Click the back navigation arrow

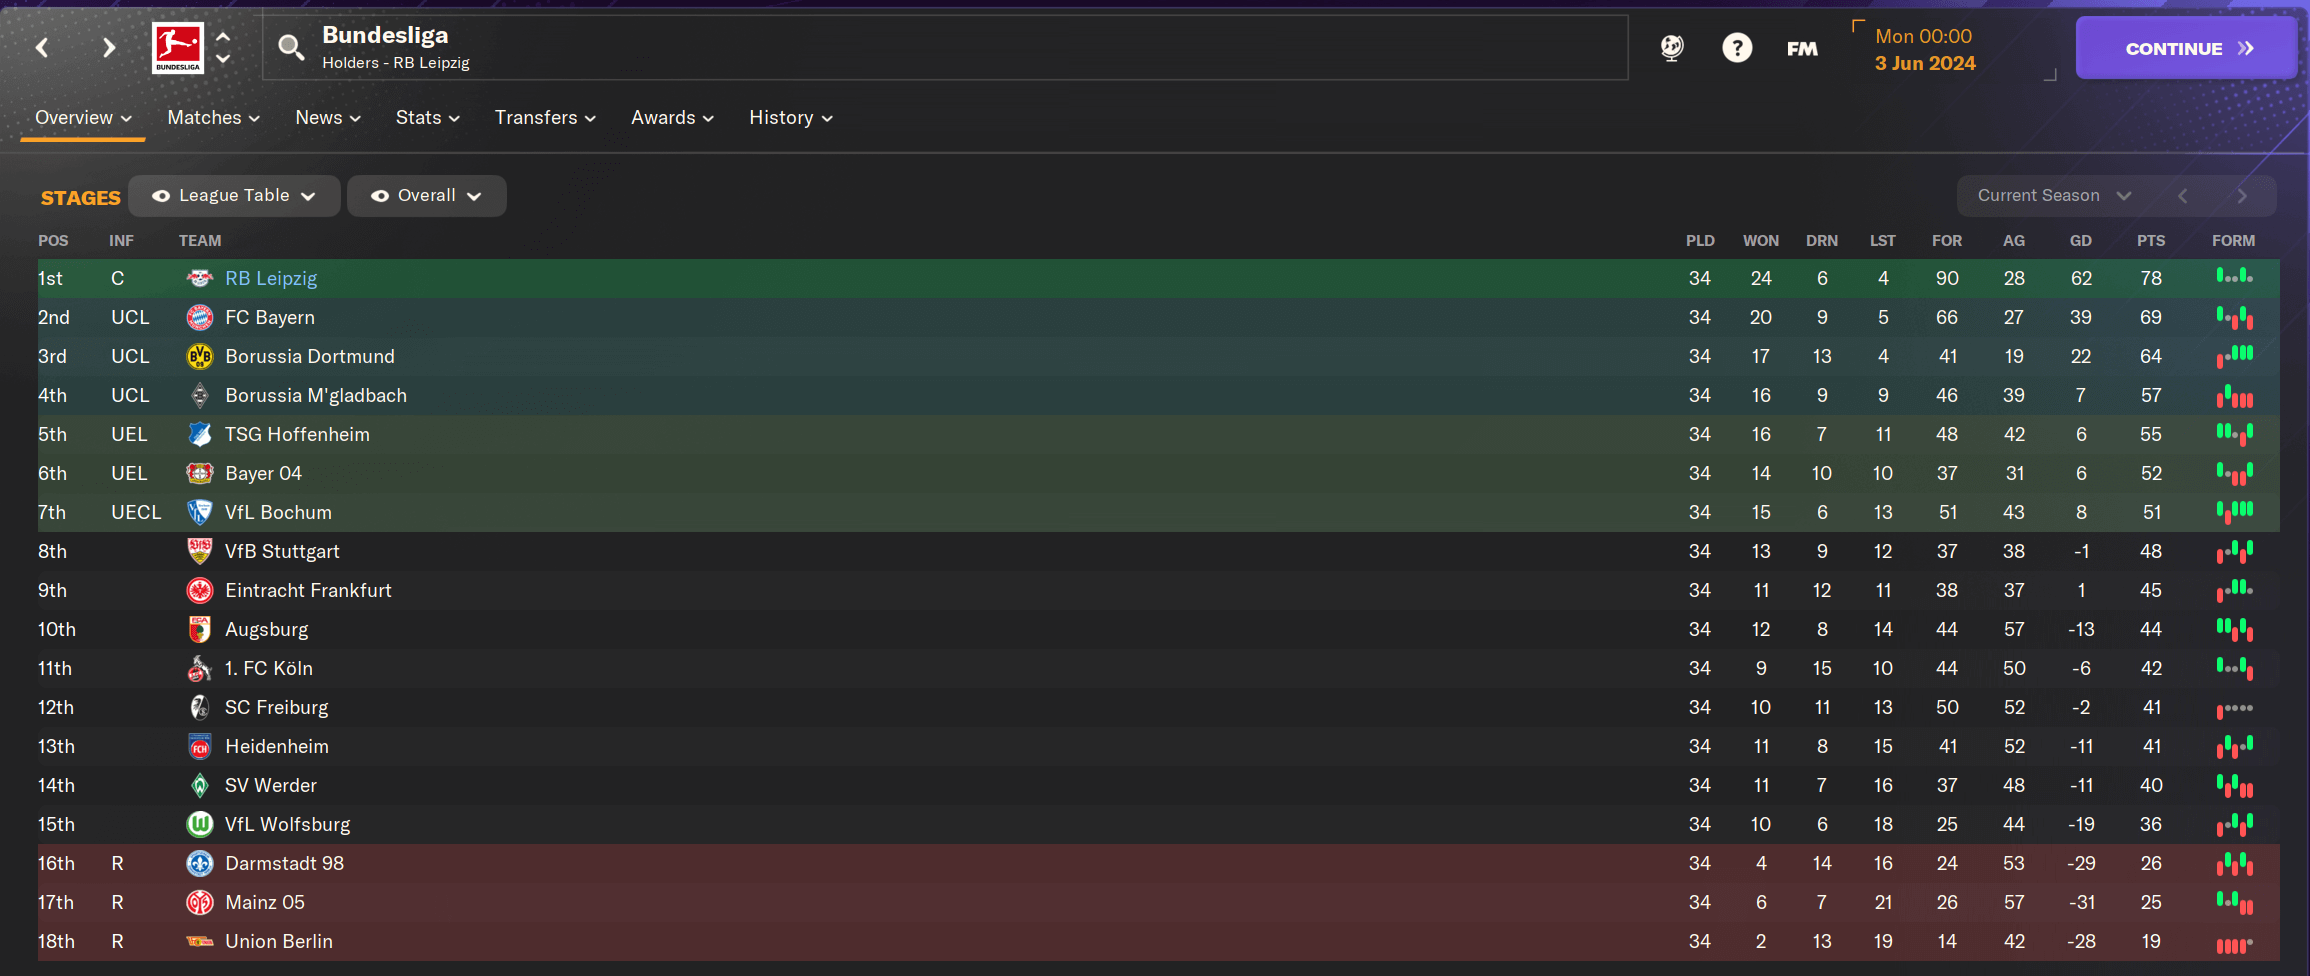(x=42, y=47)
